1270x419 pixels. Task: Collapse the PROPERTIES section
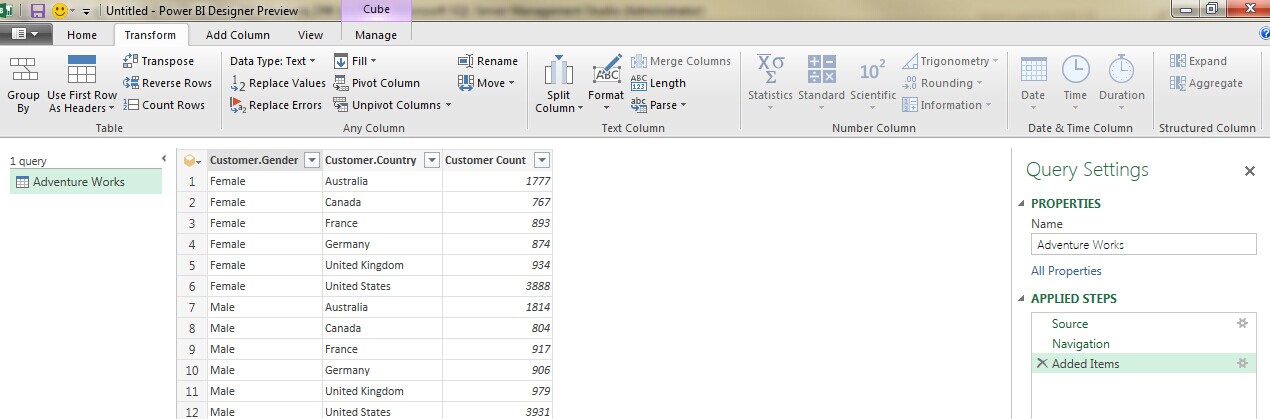(1023, 204)
